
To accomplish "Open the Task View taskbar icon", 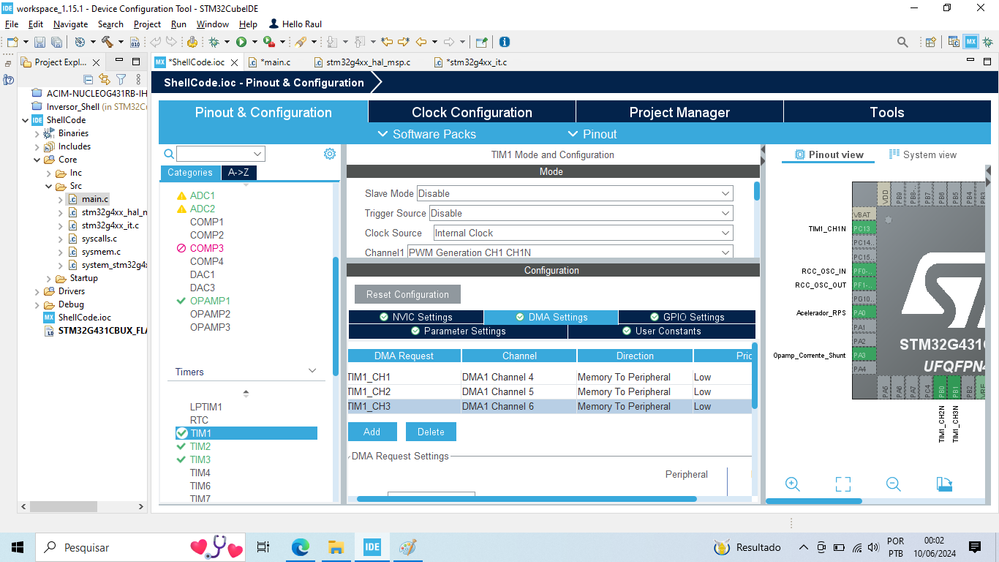I will point(262,547).
